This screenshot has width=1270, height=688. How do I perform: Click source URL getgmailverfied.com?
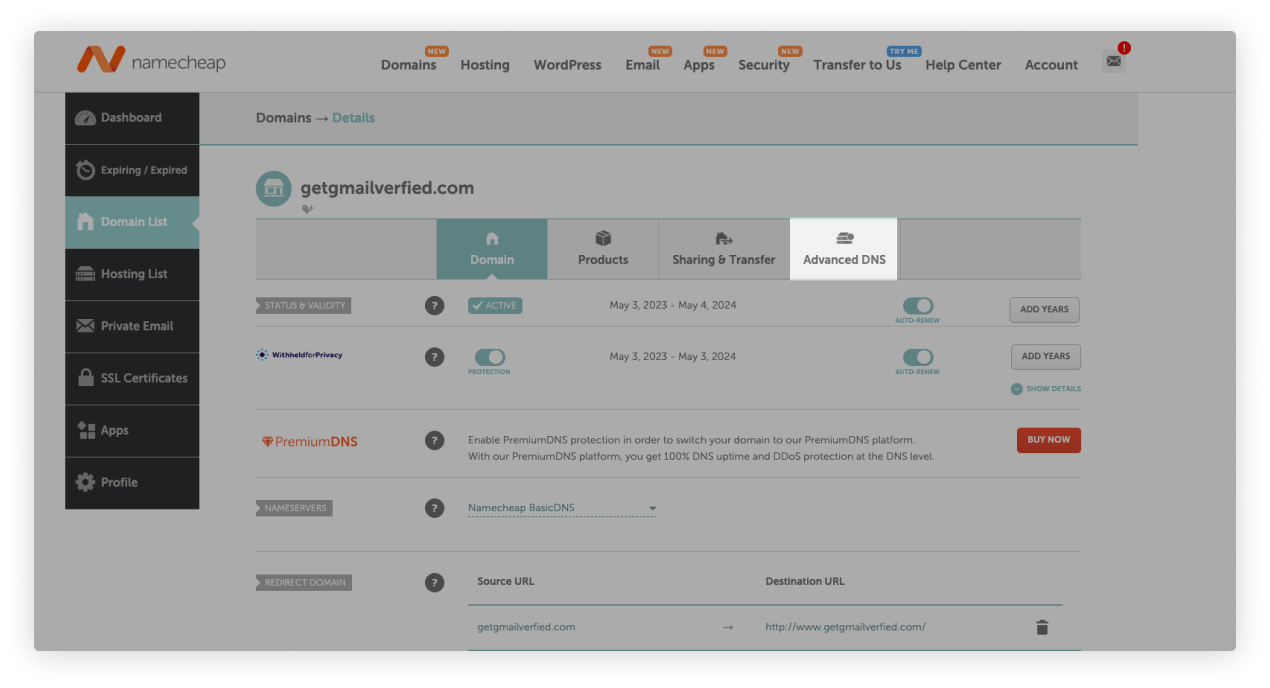(526, 627)
